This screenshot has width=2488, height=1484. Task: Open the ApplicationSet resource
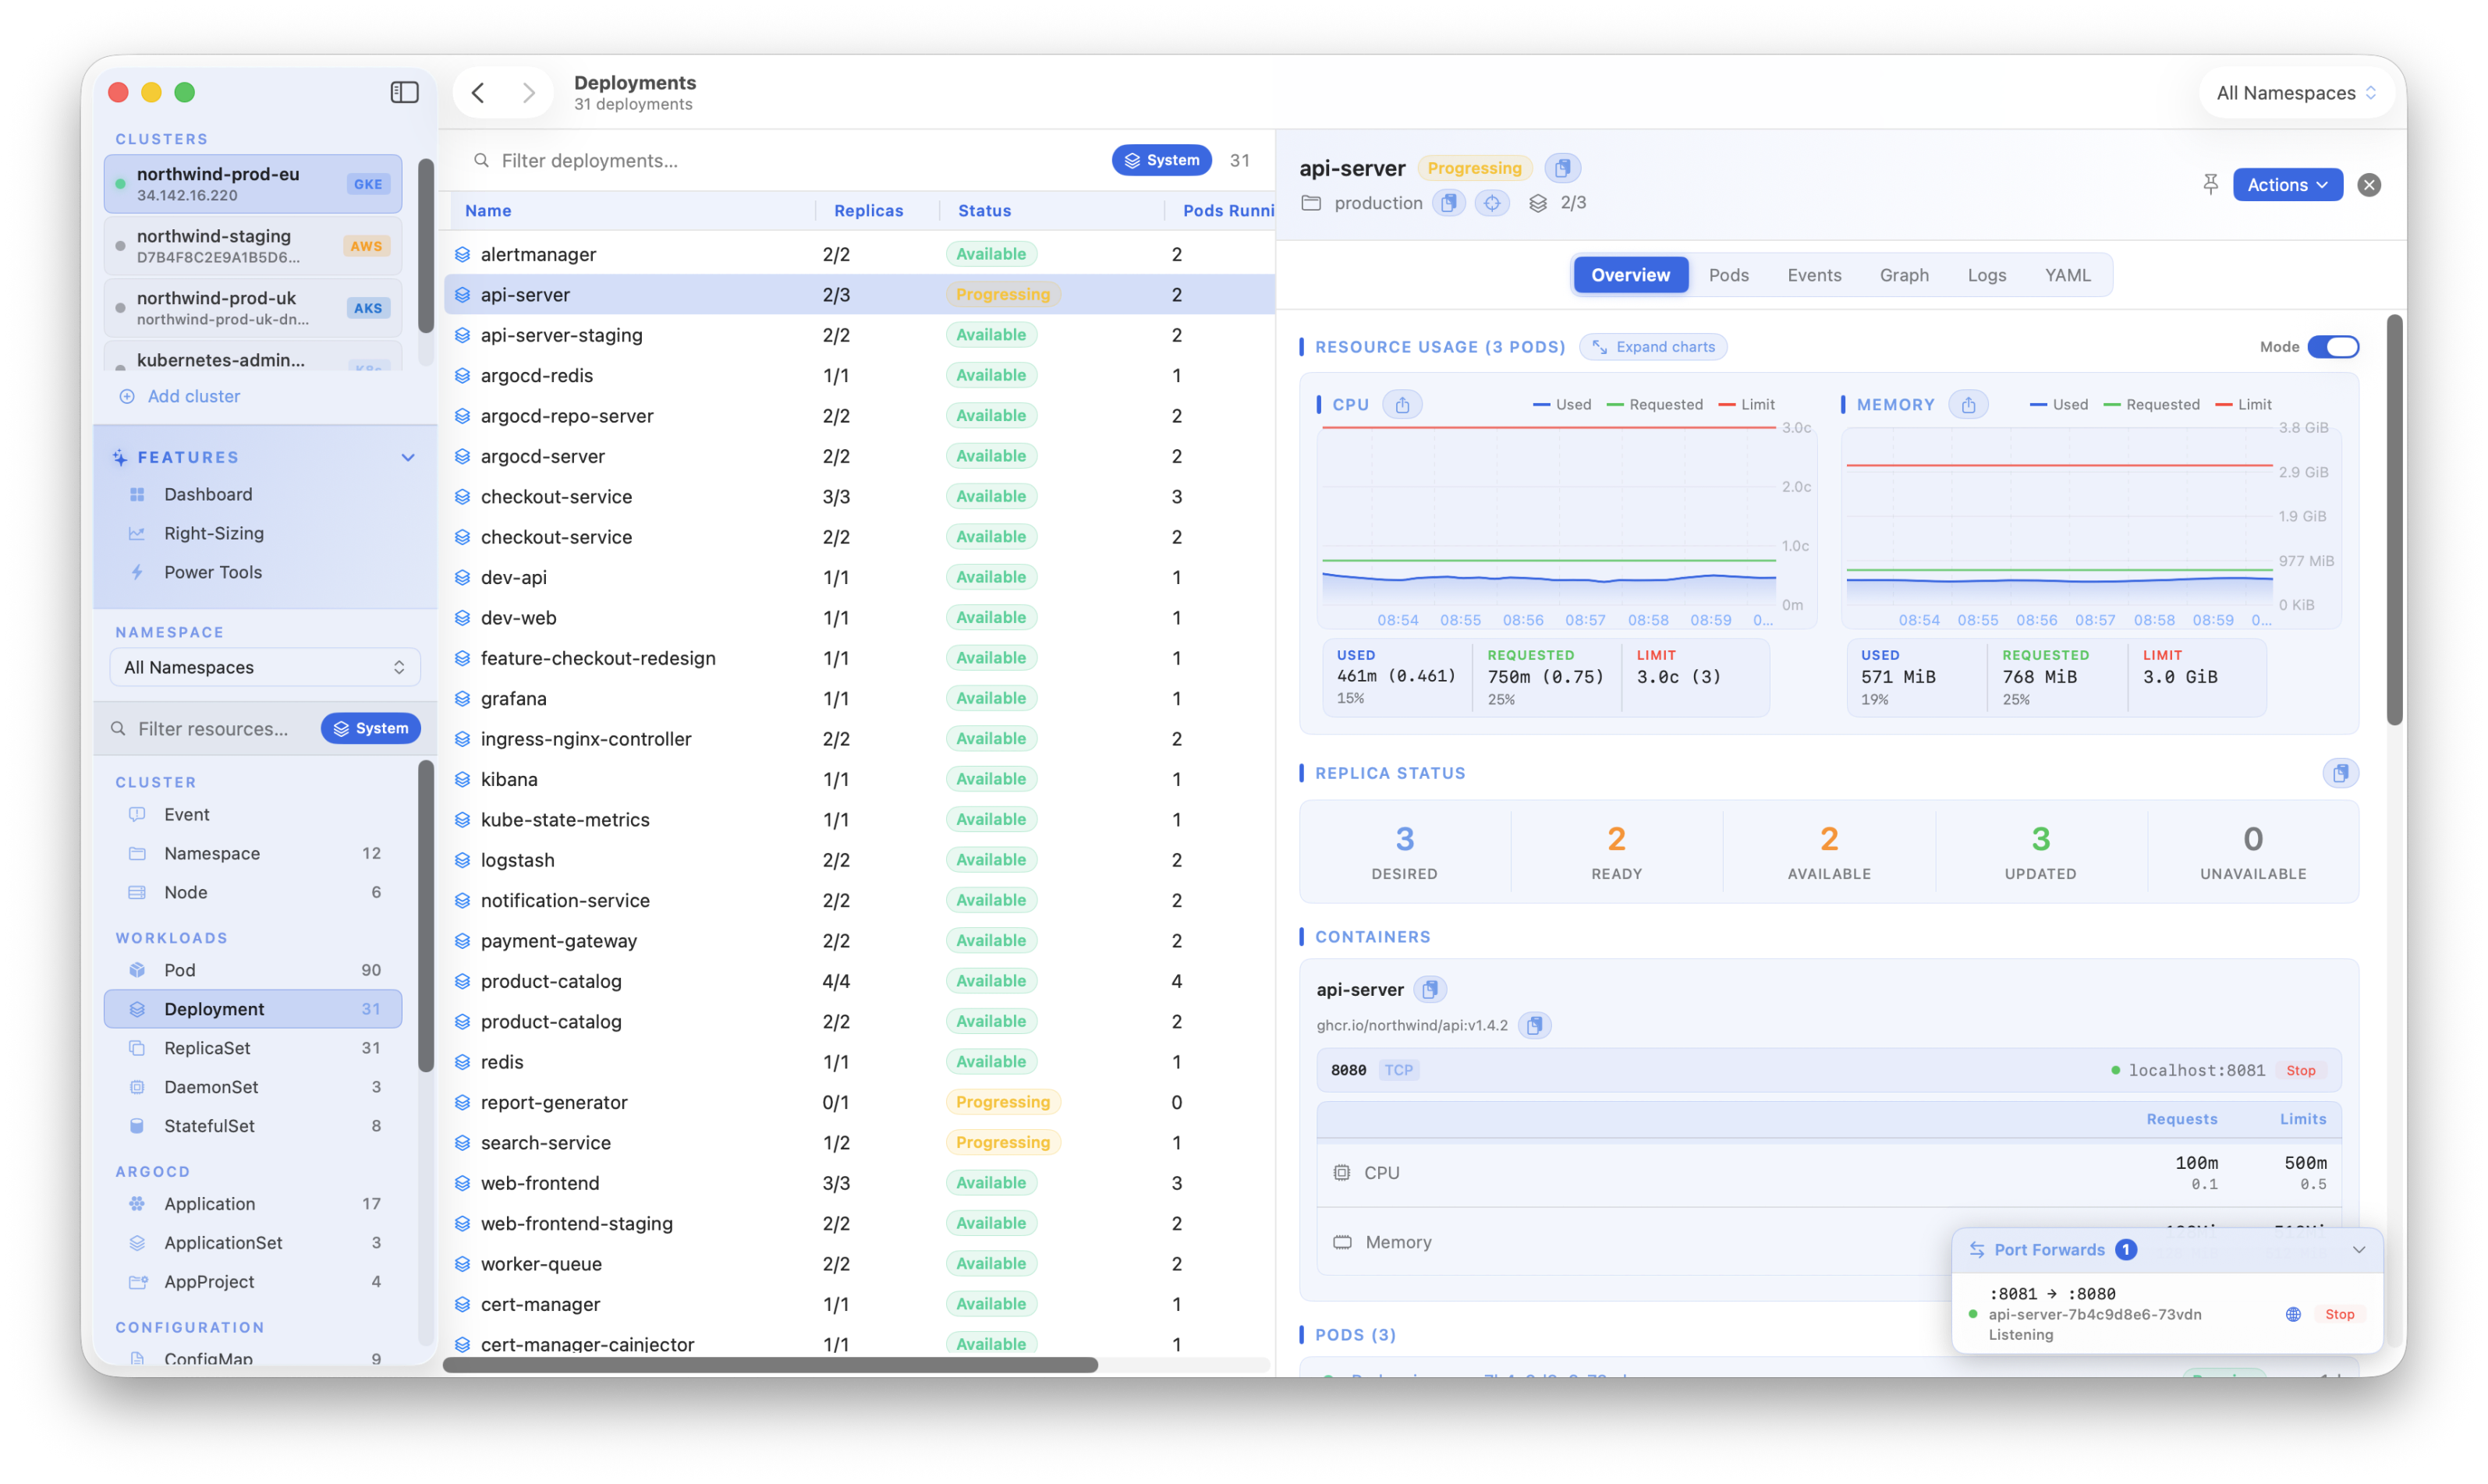(x=254, y=1243)
